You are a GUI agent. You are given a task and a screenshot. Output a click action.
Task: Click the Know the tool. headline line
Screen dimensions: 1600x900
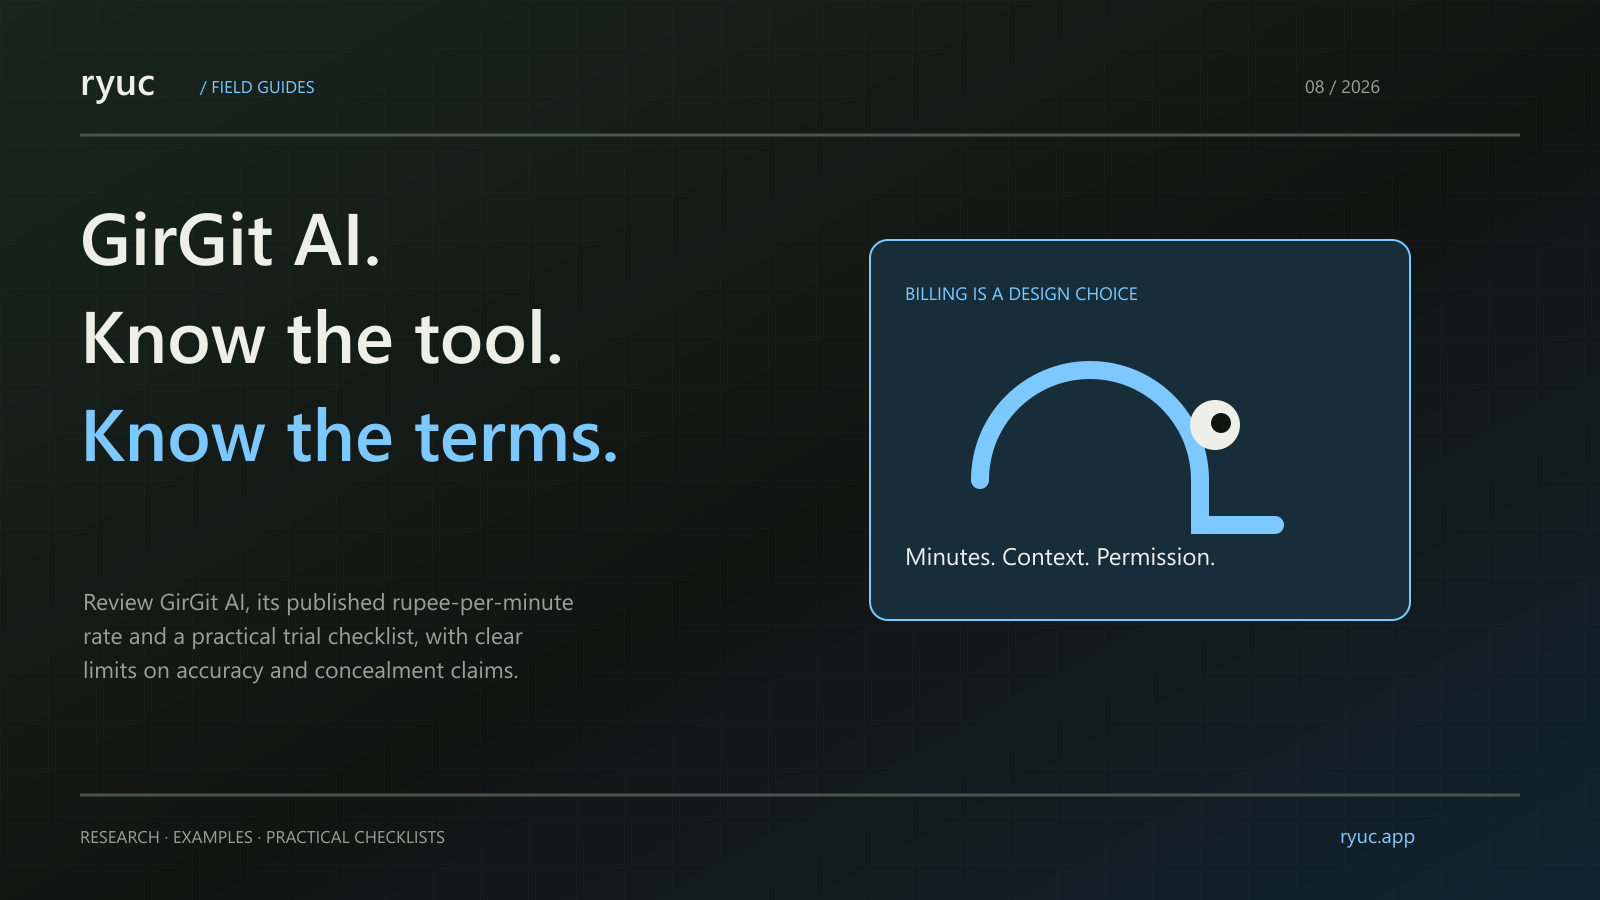pyautogui.click(x=323, y=338)
